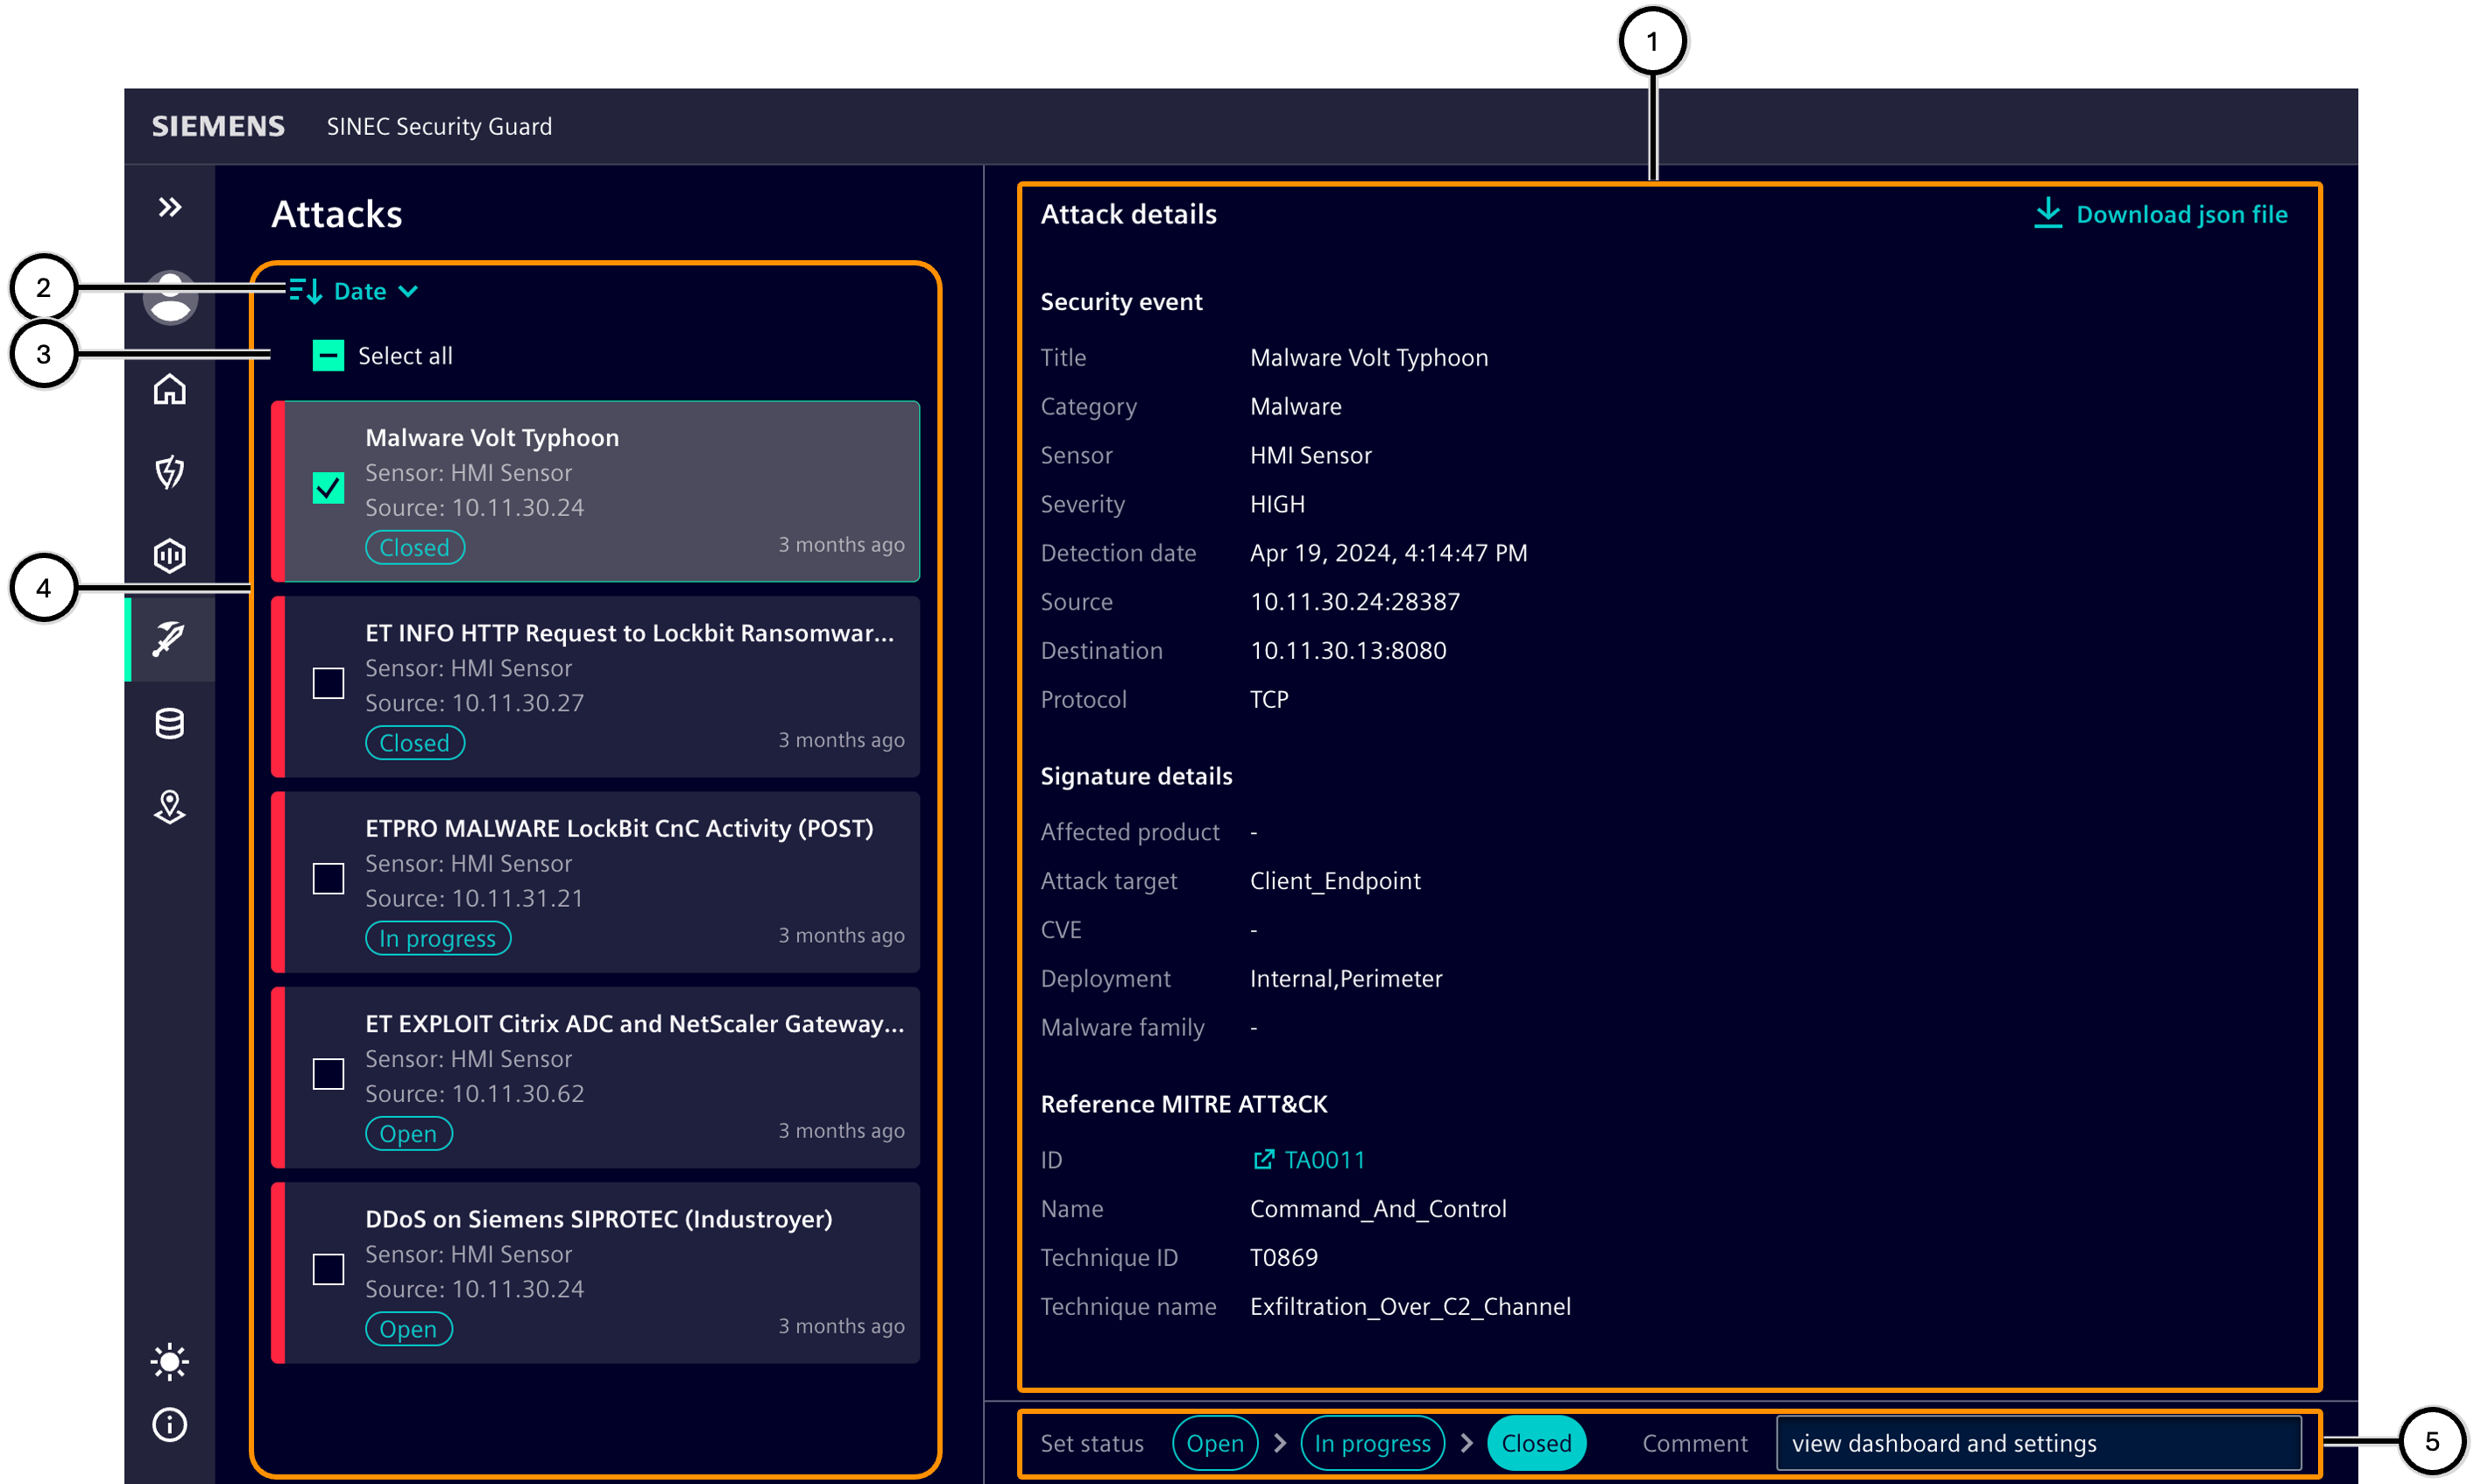Click Source: 10.11.30.27 in Lockbit card
The width and height of the screenshot is (2474, 1484).
(x=474, y=702)
